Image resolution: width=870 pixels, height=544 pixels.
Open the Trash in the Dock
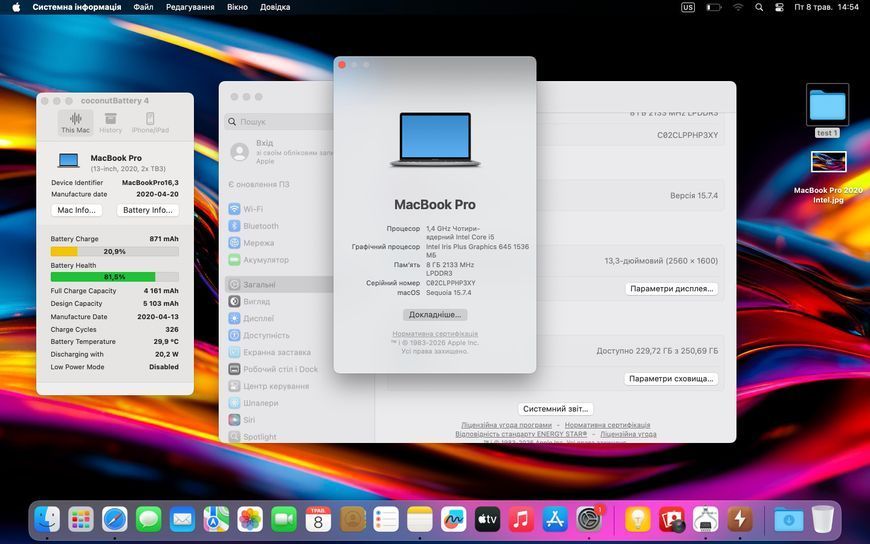click(822, 520)
